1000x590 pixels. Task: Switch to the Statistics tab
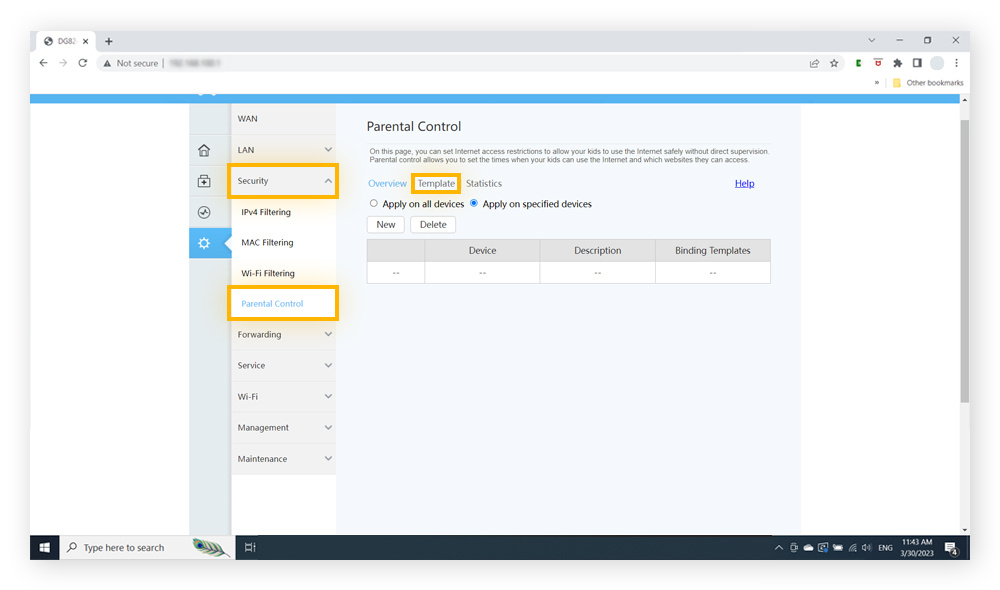point(484,184)
